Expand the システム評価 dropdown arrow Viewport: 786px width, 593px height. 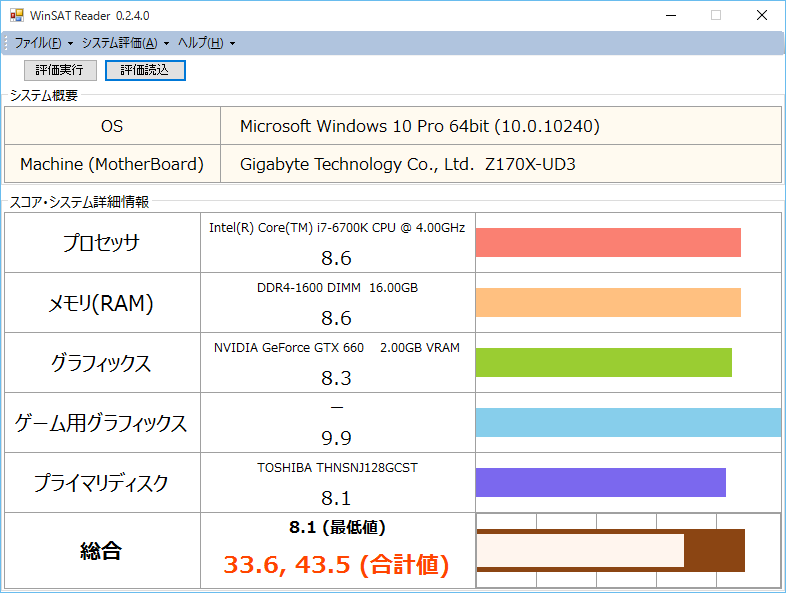coord(166,44)
